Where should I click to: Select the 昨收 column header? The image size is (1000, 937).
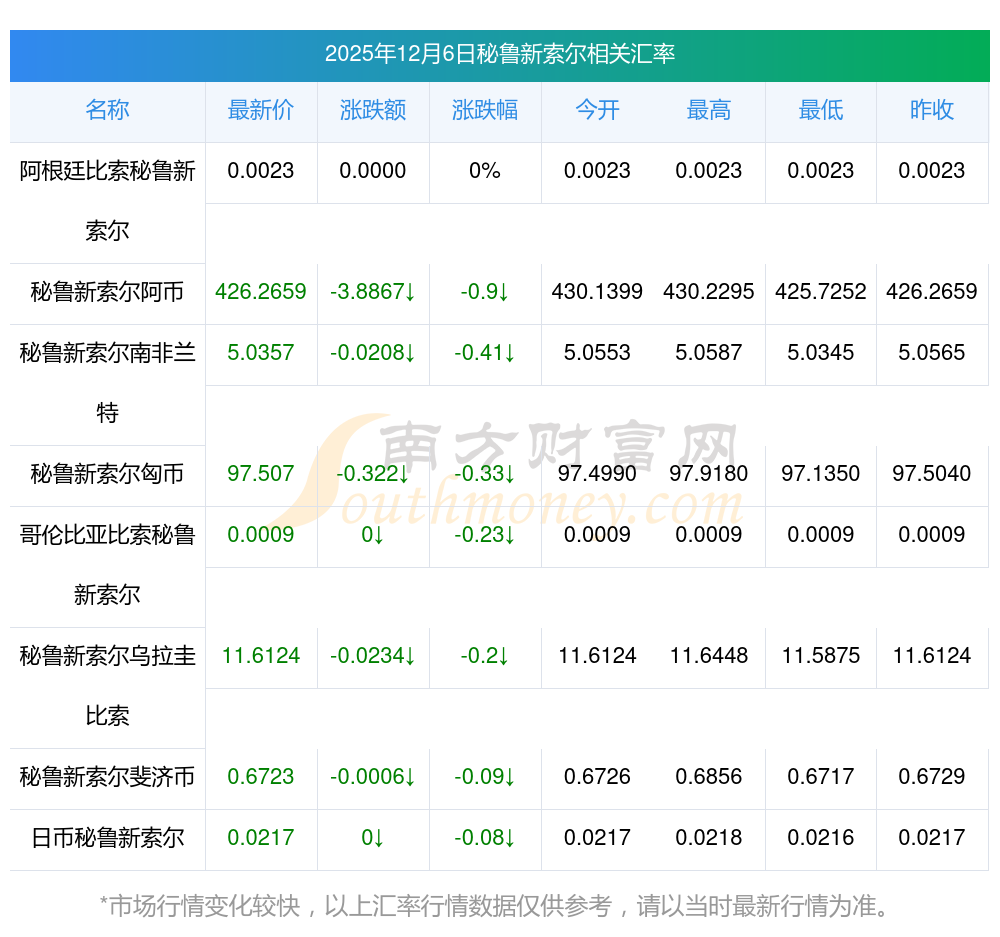click(x=932, y=111)
